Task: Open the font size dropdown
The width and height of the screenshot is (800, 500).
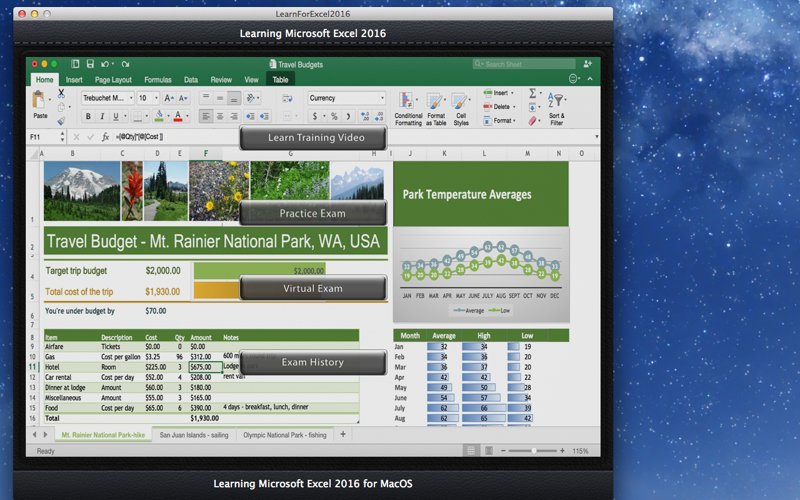Action: point(156,98)
